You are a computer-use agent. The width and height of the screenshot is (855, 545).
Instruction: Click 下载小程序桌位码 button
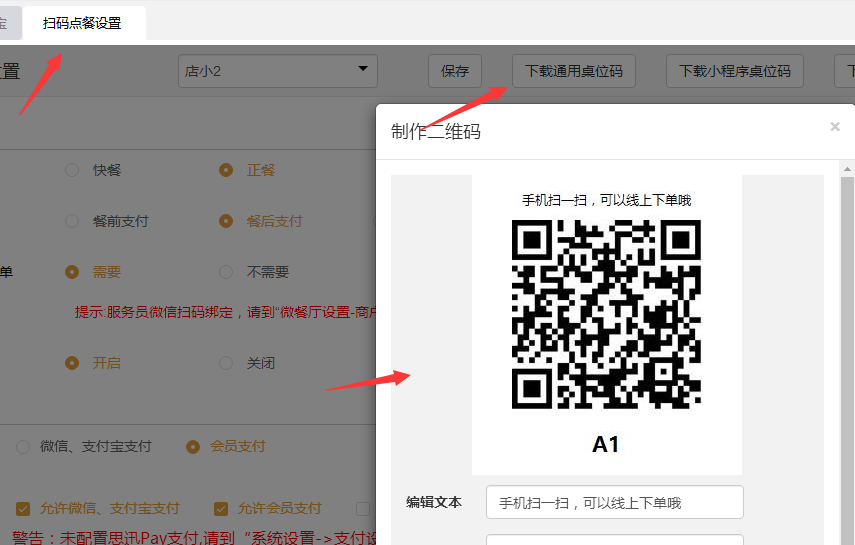(x=734, y=71)
